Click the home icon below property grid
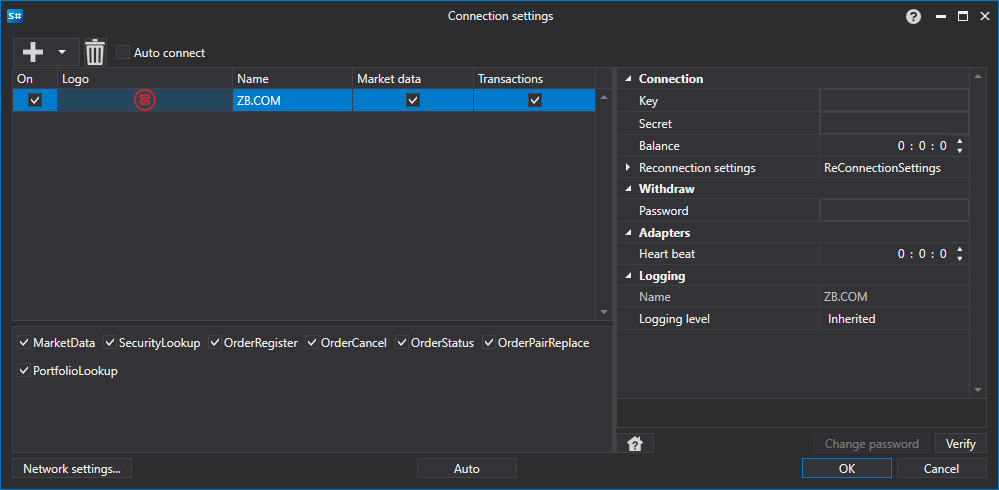Screen dimensions: 999x490 coord(635,443)
